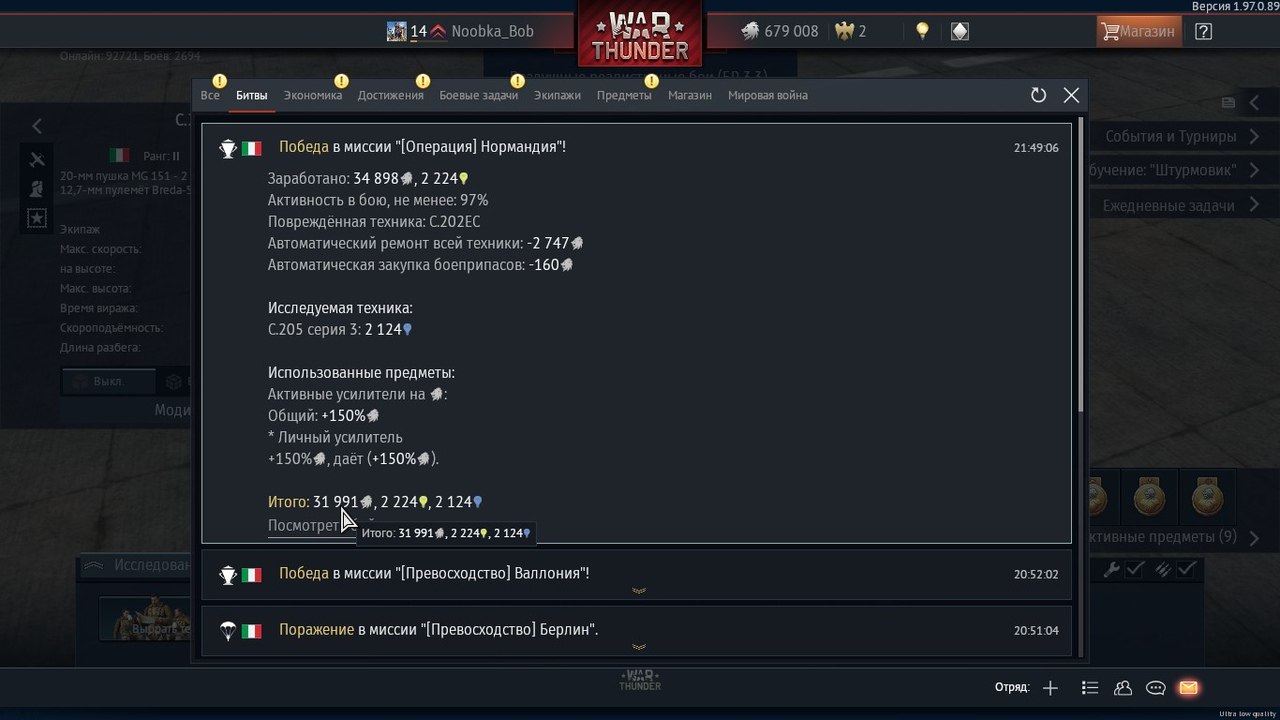The width and height of the screenshot is (1280, 720).
Task: Open the contacts list icon near Отряд
Action: coord(1090,688)
